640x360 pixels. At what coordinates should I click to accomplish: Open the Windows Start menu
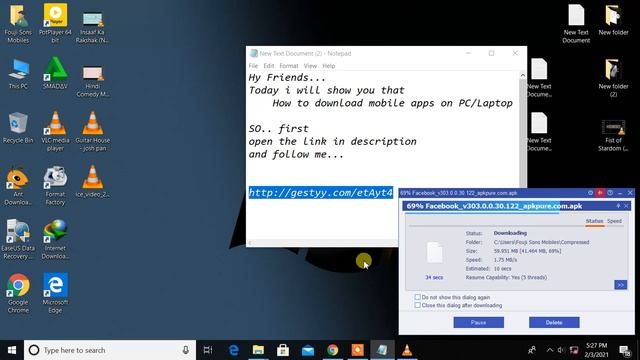12,350
